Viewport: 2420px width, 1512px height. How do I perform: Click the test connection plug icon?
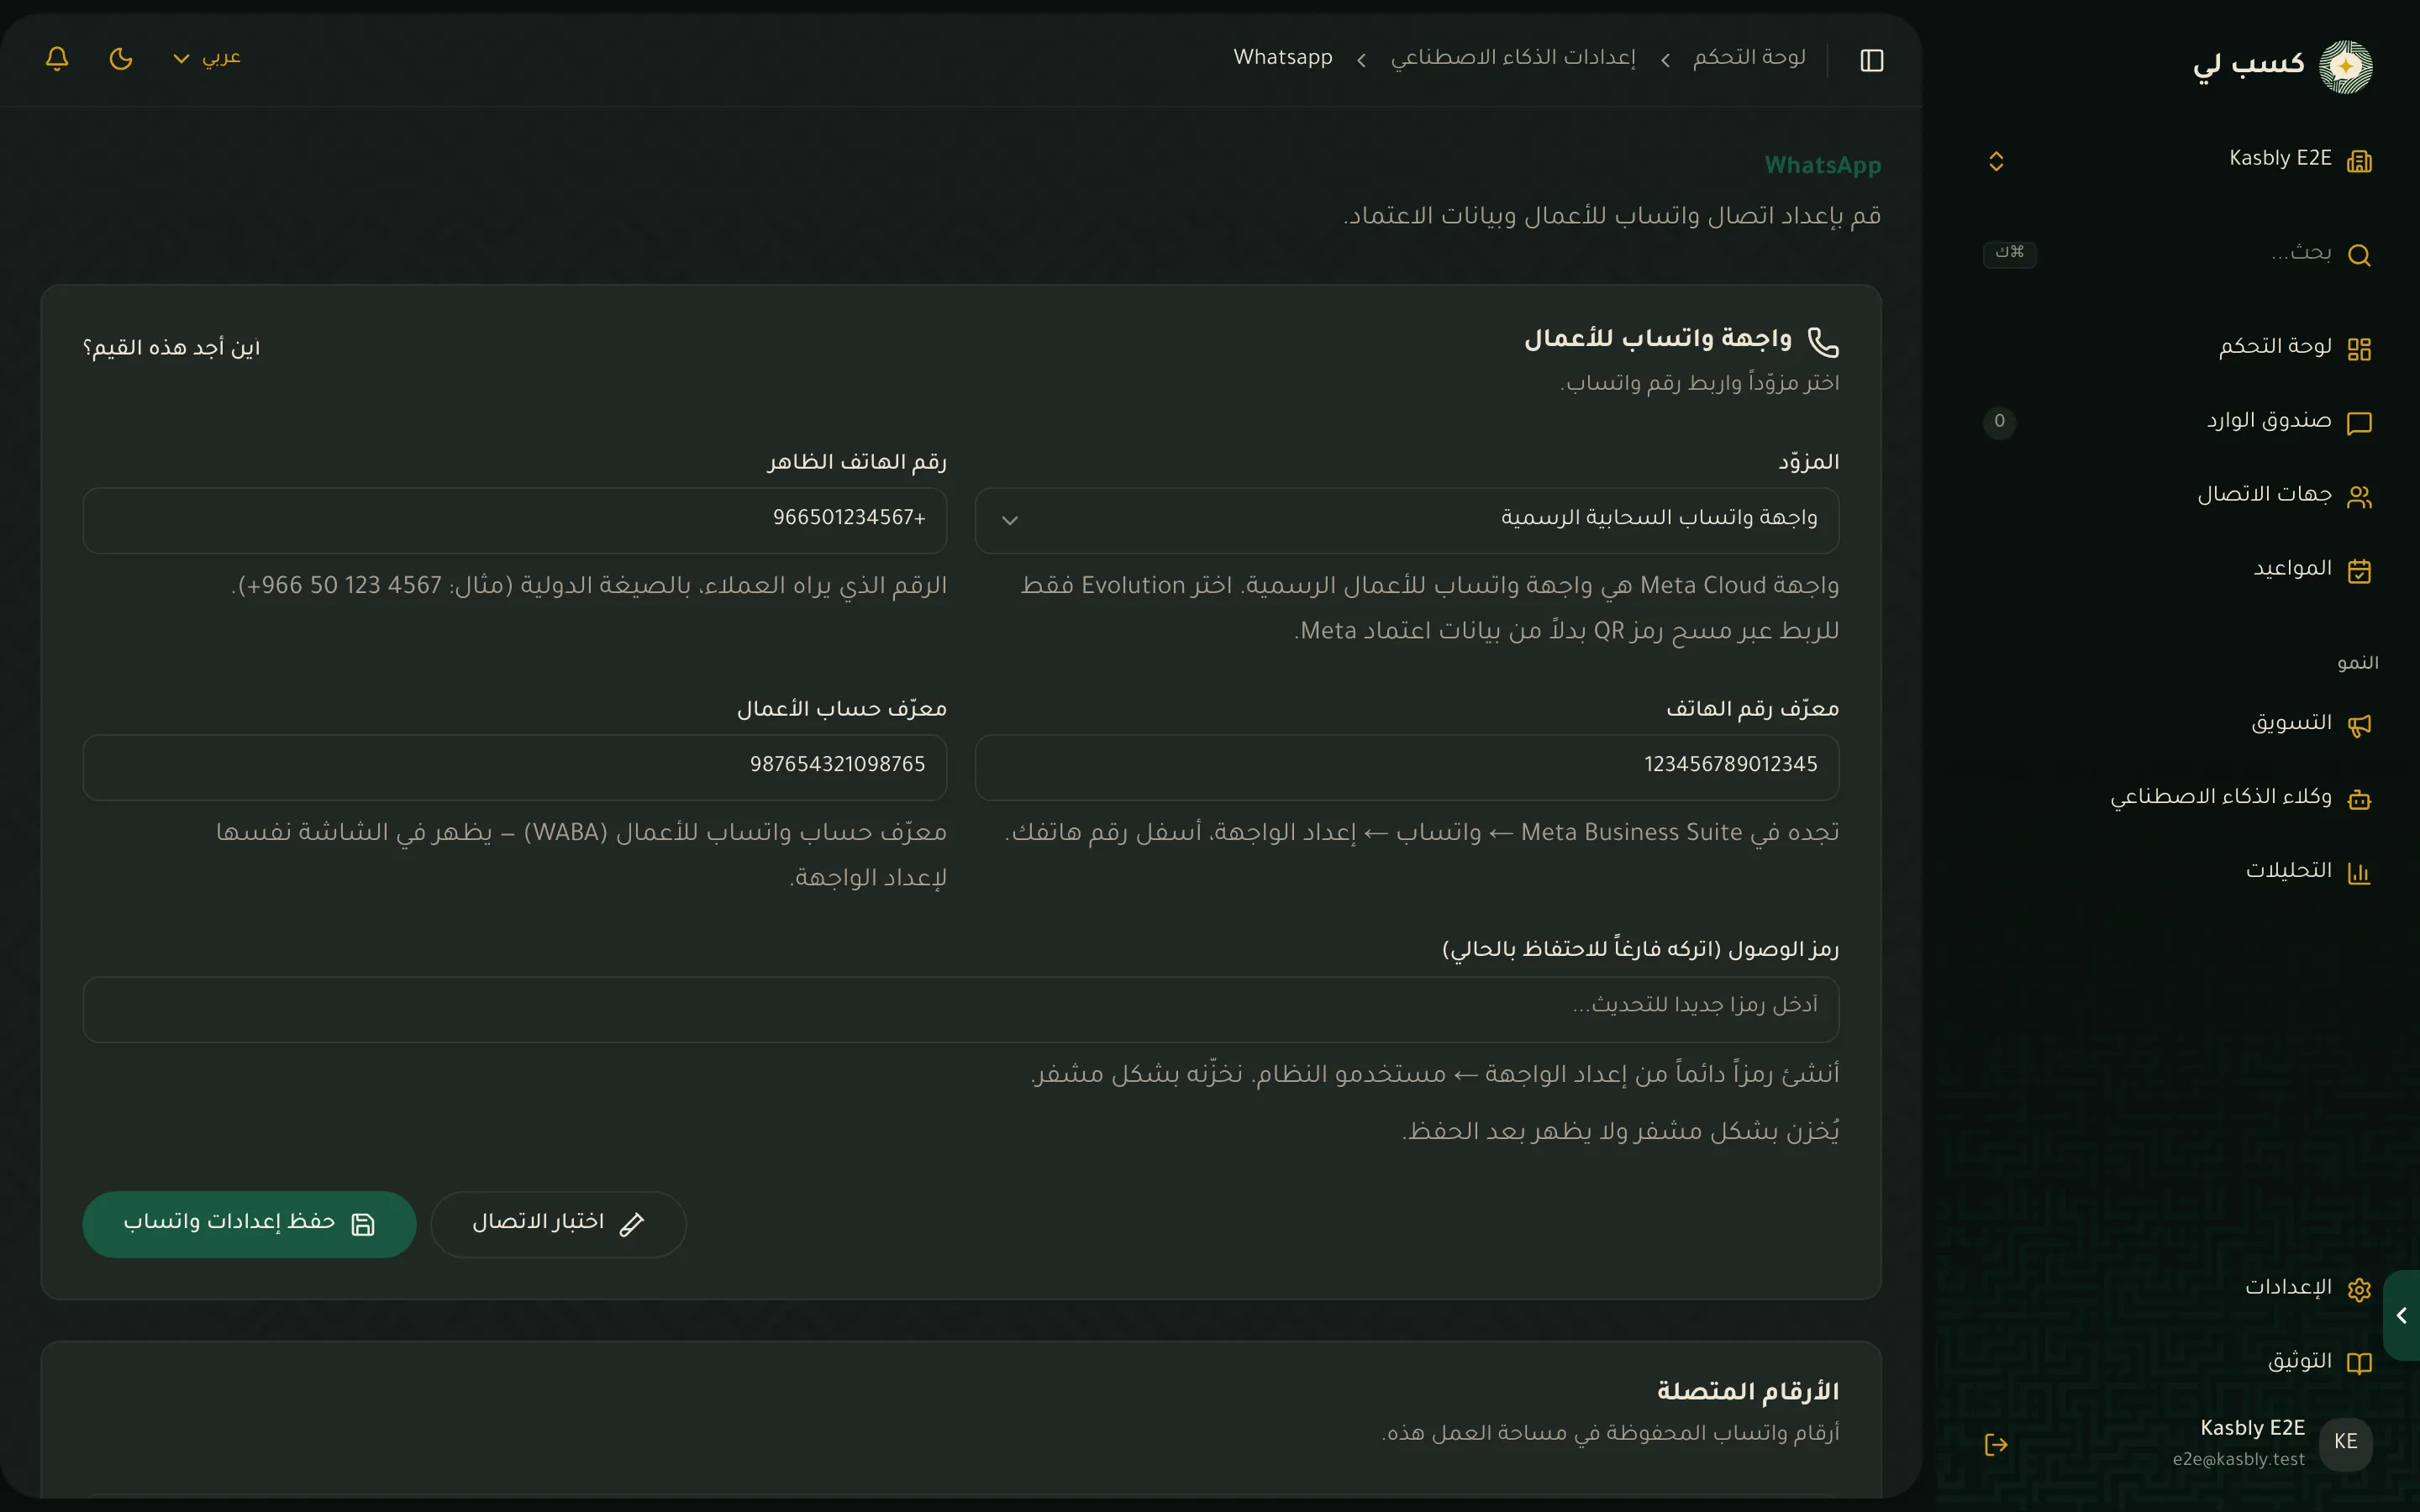pos(632,1225)
